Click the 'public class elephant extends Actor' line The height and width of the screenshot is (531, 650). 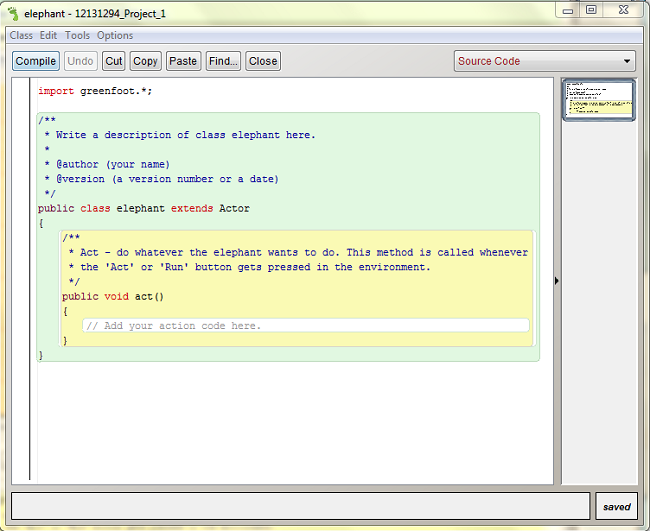point(143,208)
